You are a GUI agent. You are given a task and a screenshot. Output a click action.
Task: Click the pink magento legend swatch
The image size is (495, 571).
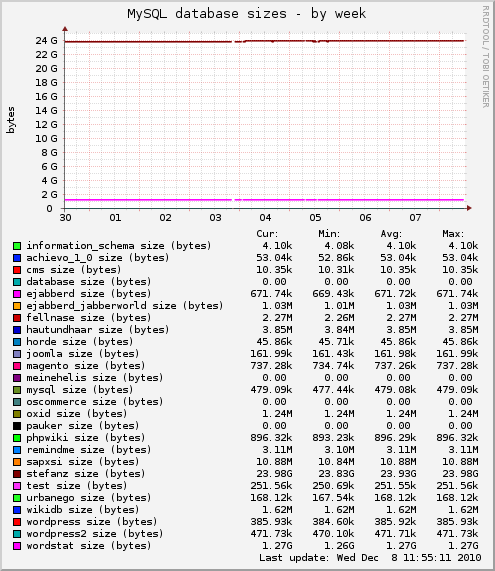pyautogui.click(x=17, y=366)
